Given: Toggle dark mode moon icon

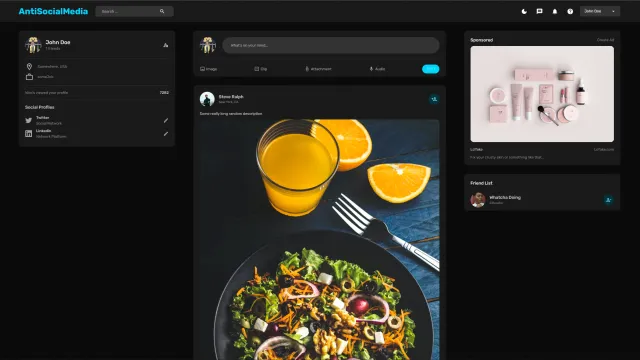Looking at the screenshot, I should (524, 11).
